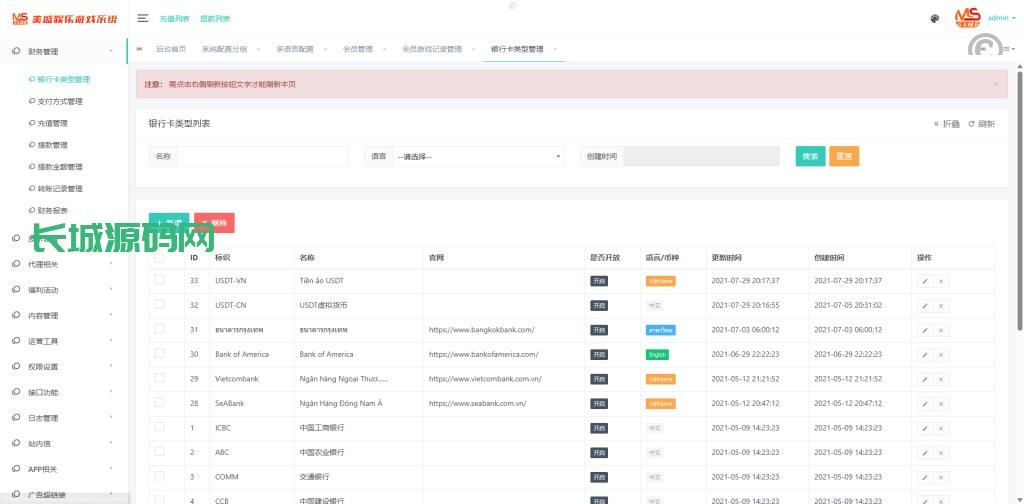Open the 语言 language dropdown
The image size is (1024, 504).
[x=478, y=156]
